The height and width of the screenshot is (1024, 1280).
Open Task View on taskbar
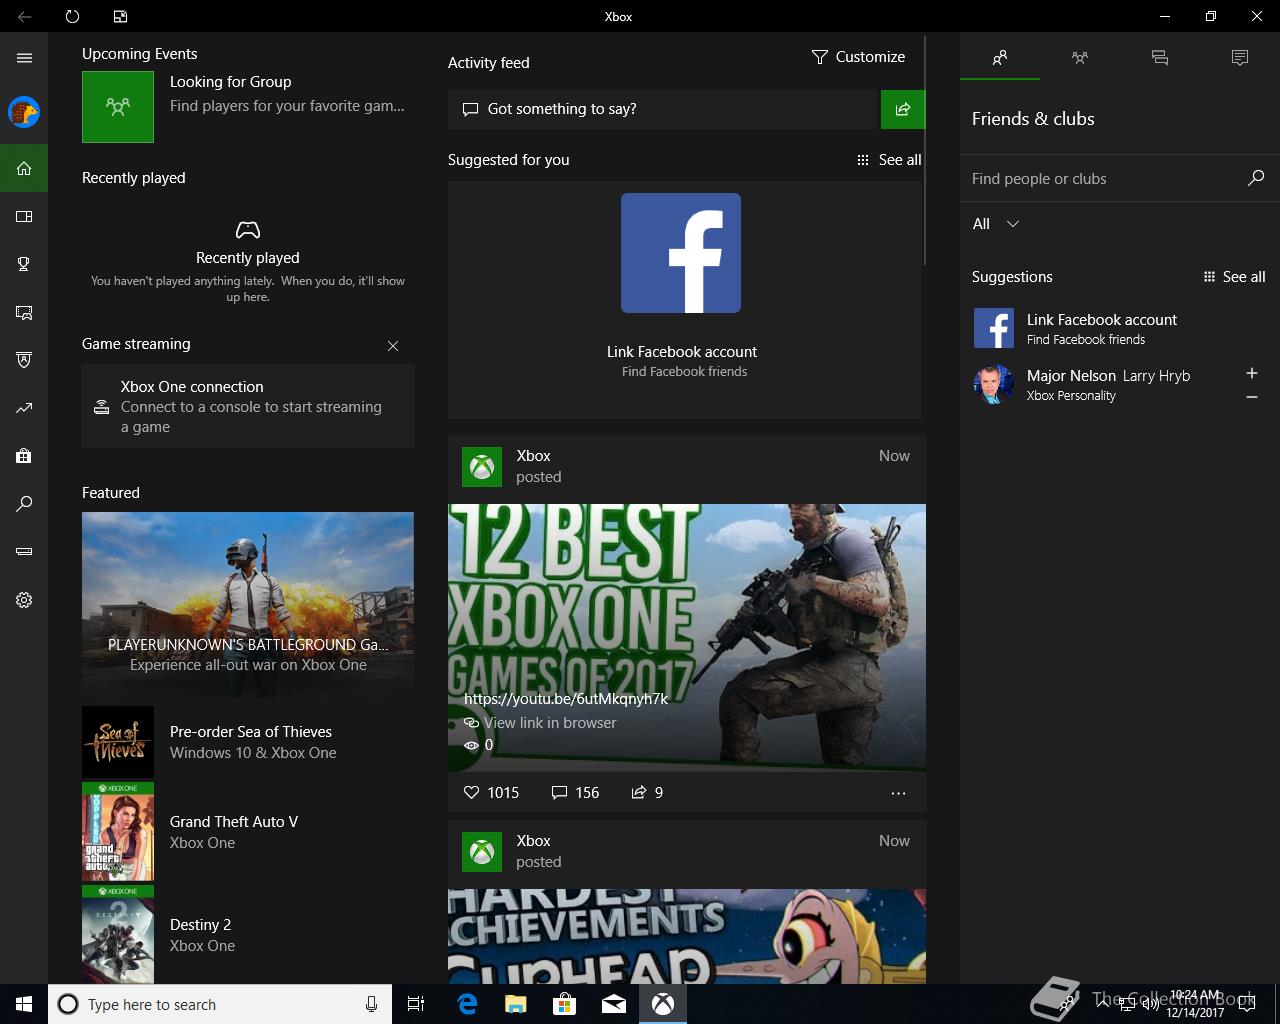[416, 1004]
